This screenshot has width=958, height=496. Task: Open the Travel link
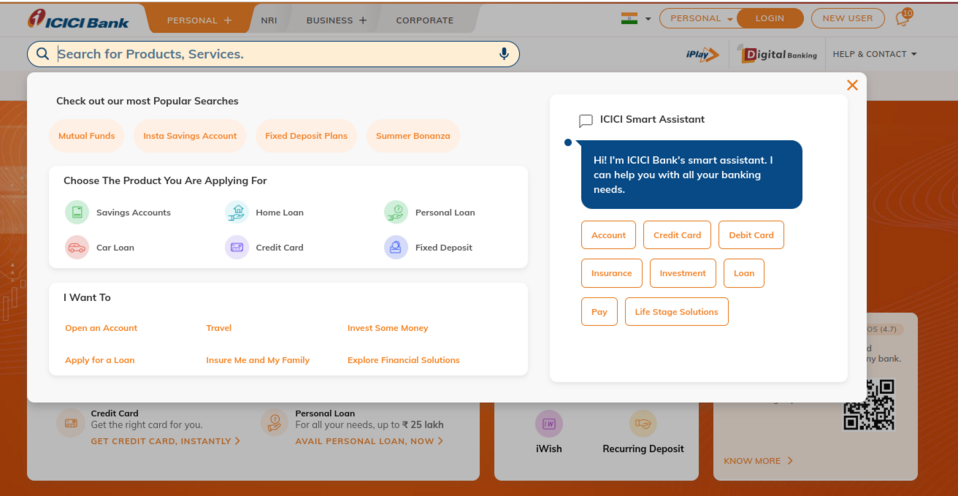click(x=219, y=328)
